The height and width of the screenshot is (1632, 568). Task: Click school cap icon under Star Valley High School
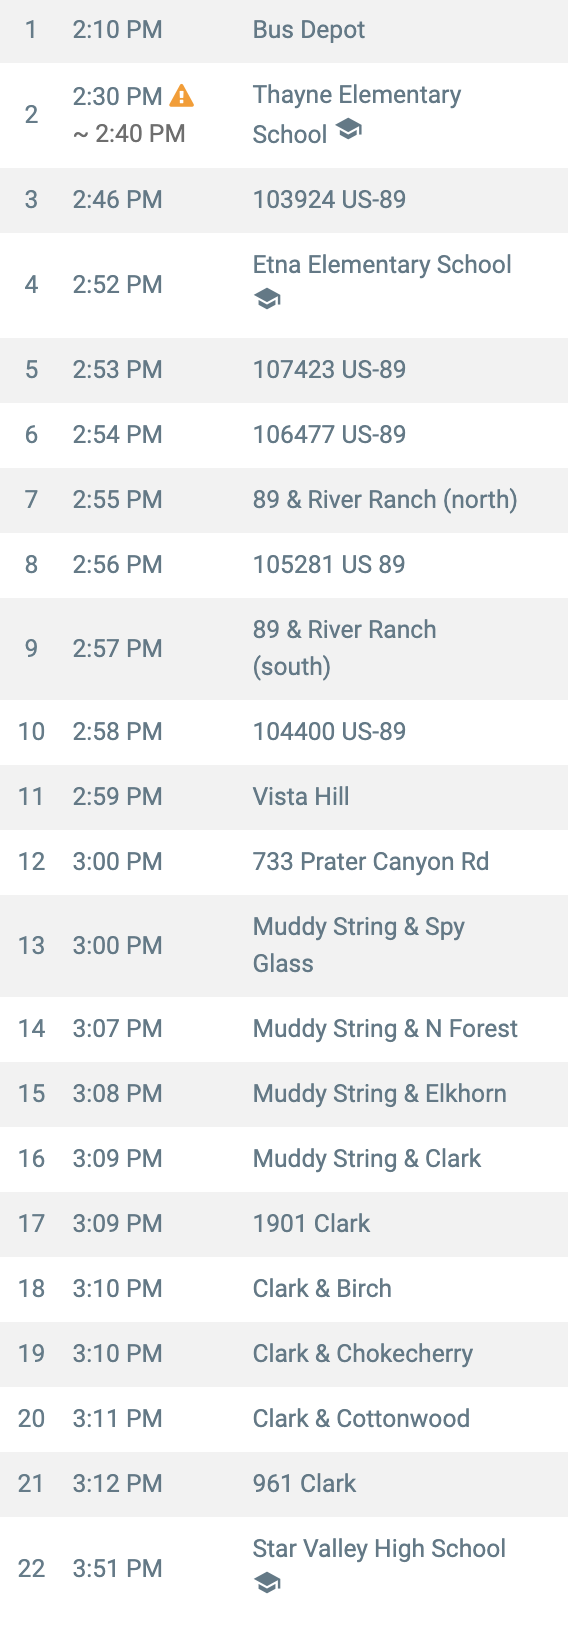tap(267, 1583)
